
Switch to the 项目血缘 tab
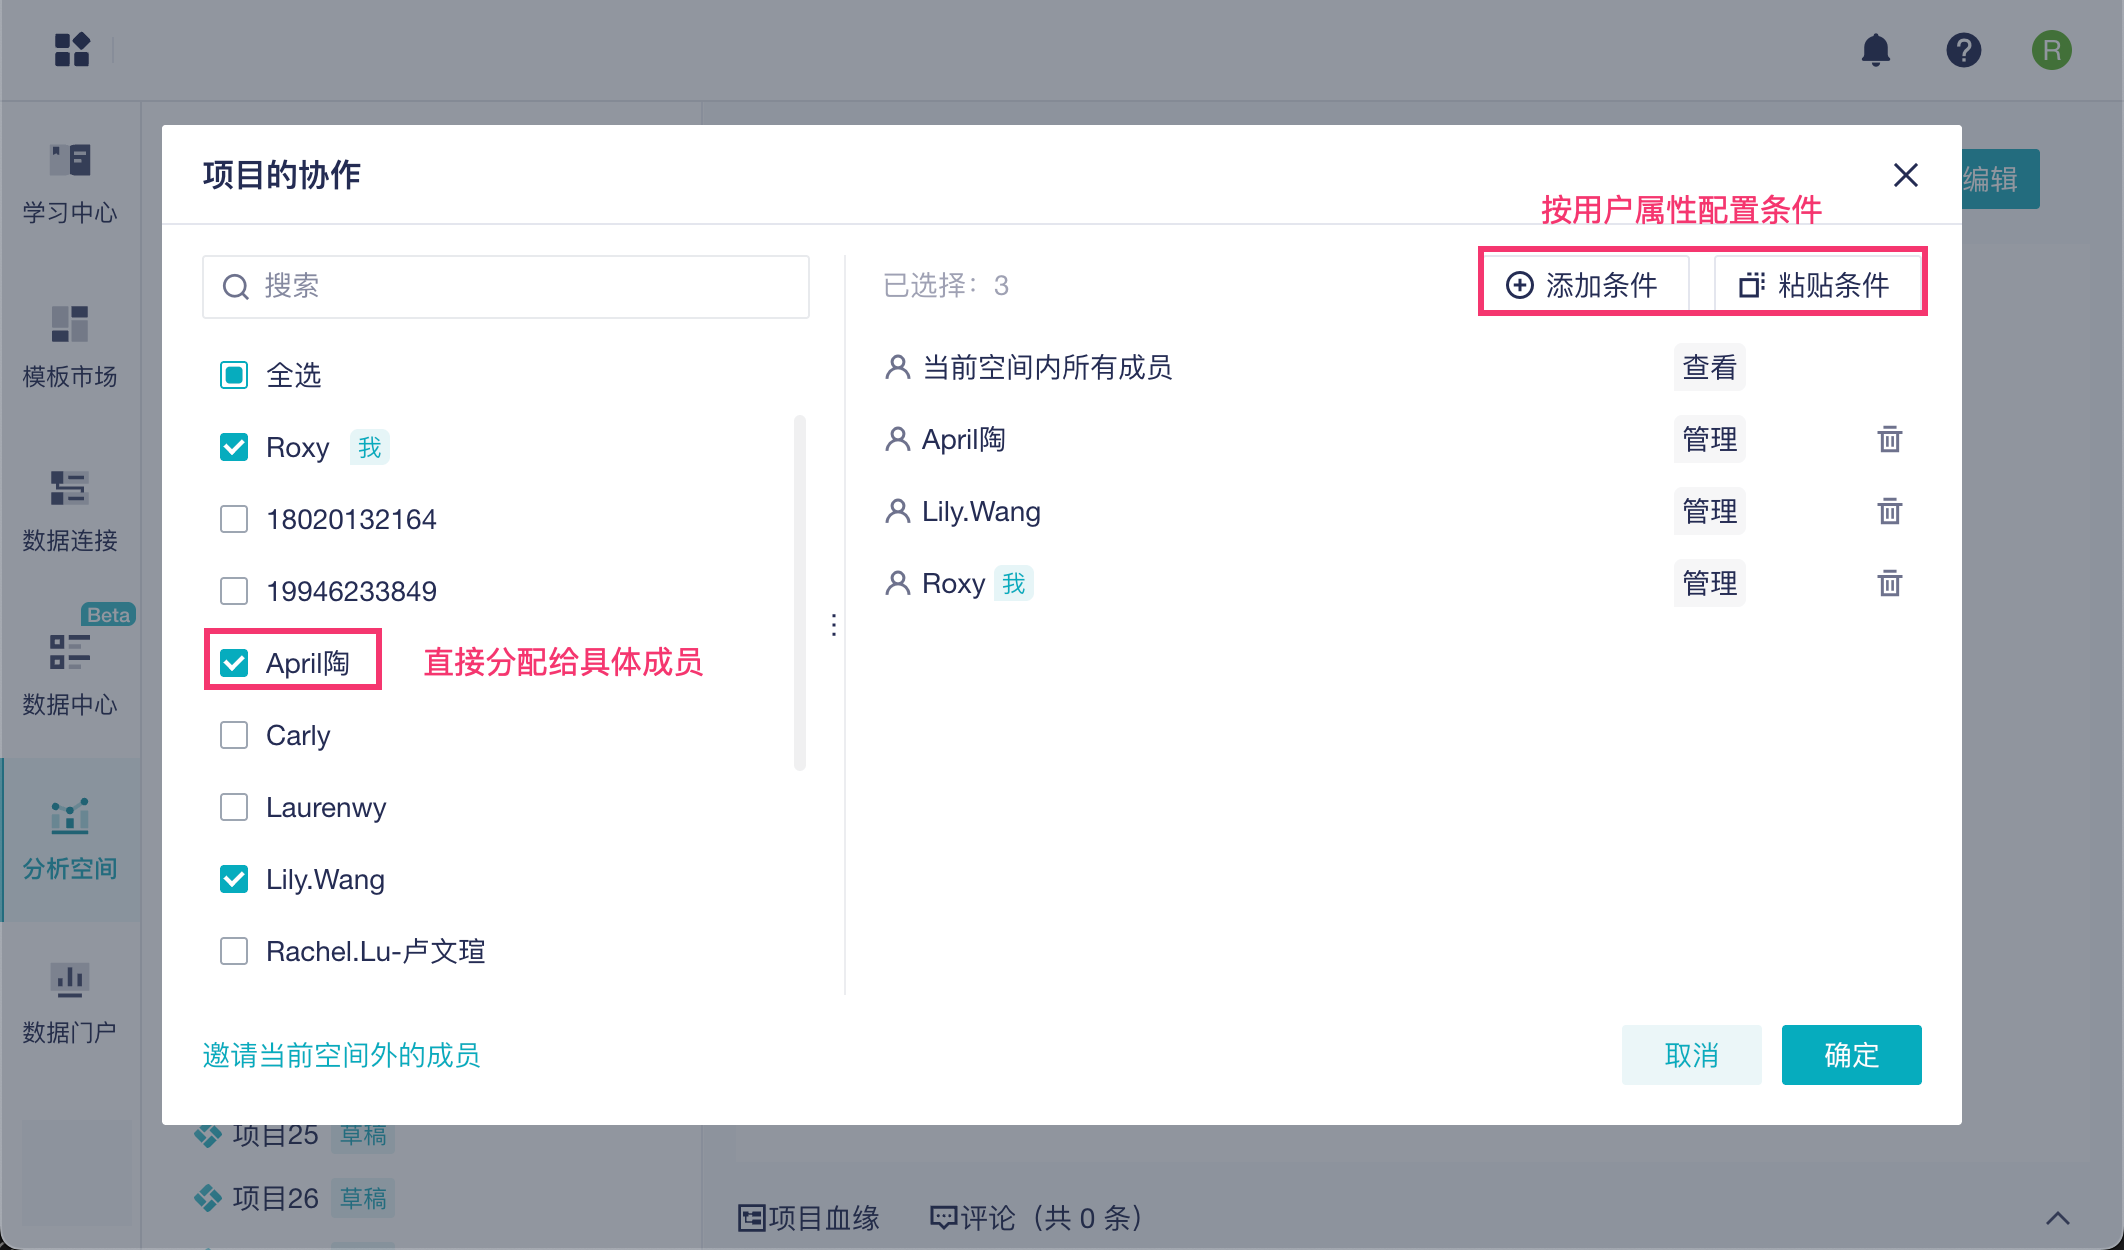click(809, 1217)
